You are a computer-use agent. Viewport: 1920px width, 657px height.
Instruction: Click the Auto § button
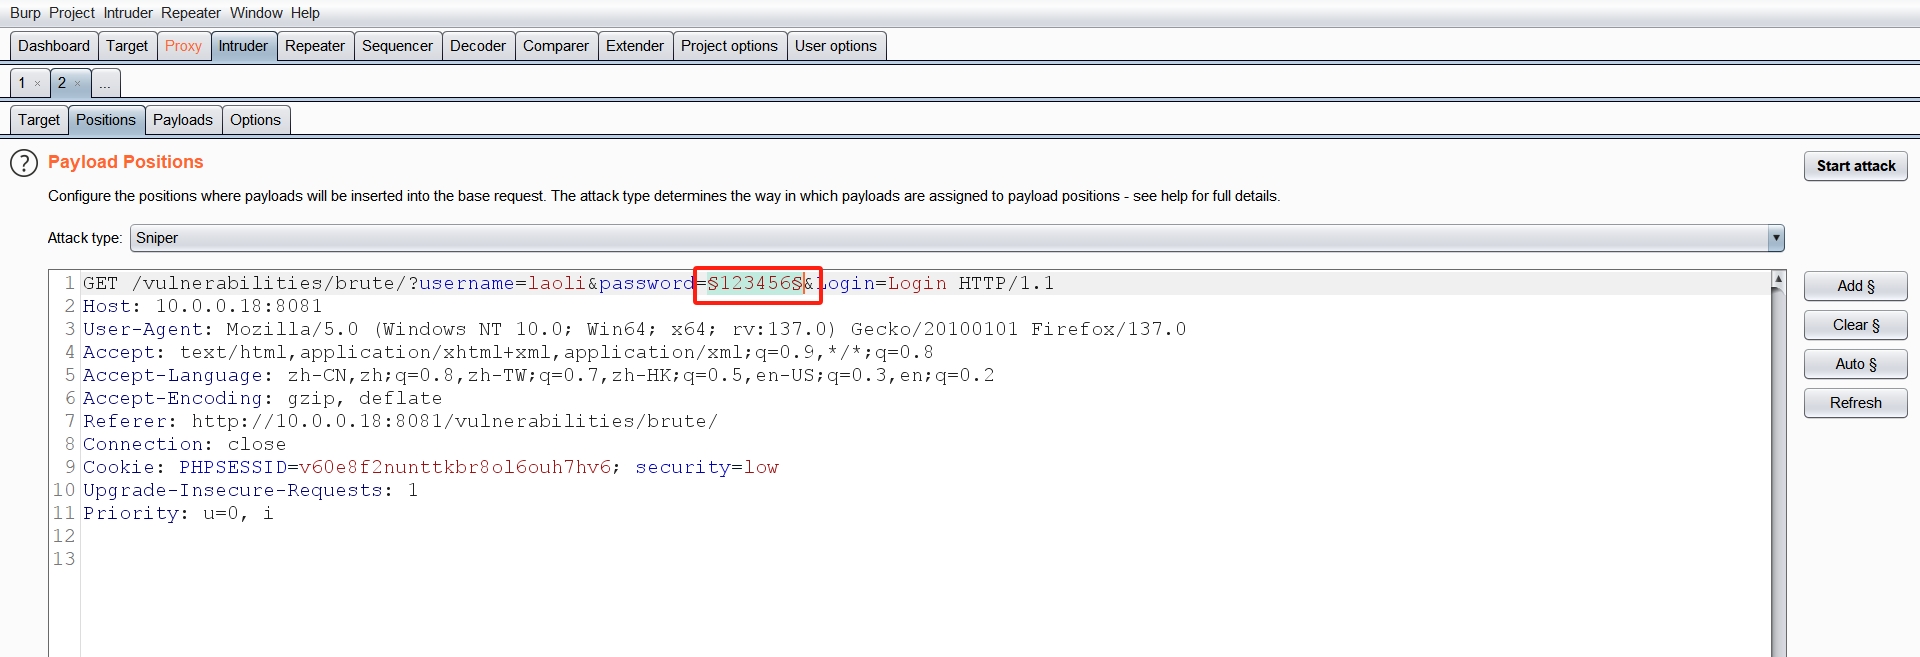[x=1856, y=364]
